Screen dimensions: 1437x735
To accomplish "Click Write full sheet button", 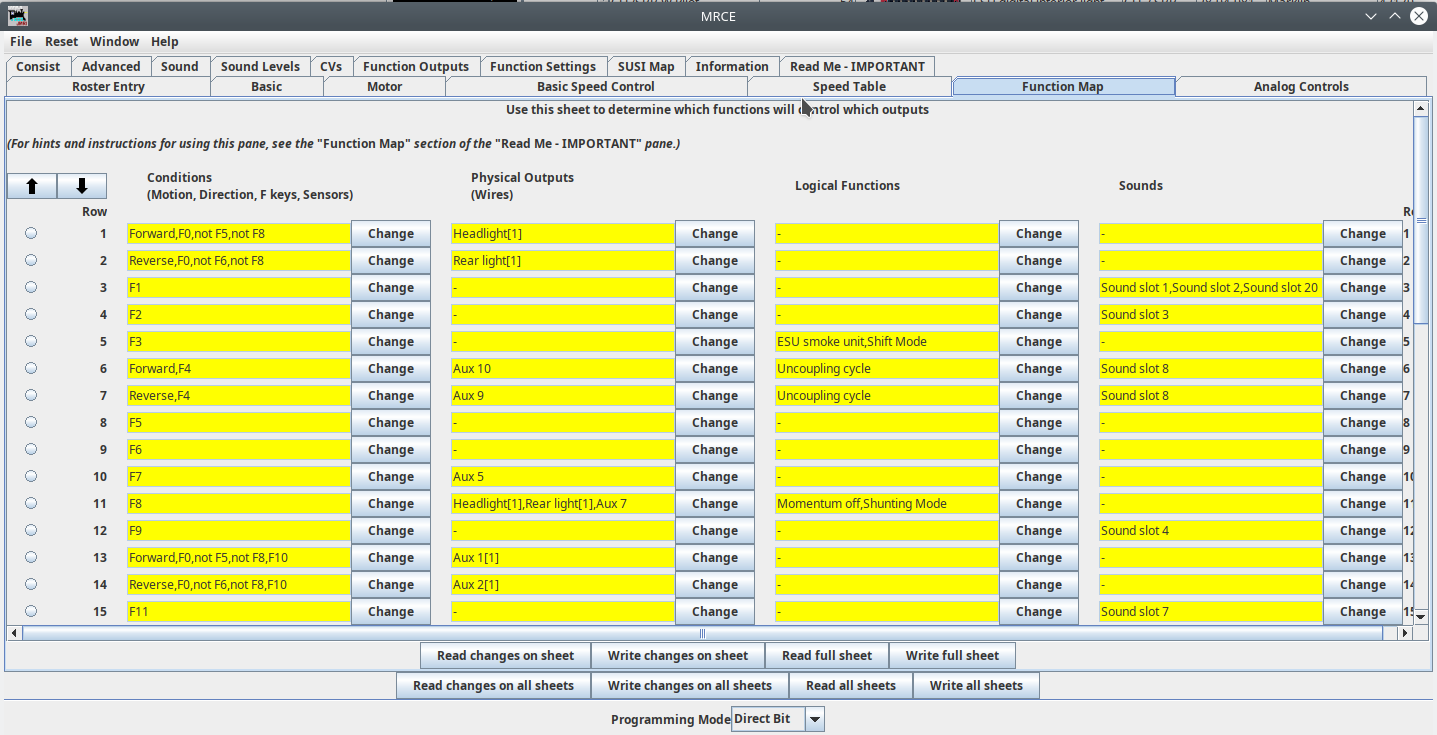I will pyautogui.click(x=952, y=656).
